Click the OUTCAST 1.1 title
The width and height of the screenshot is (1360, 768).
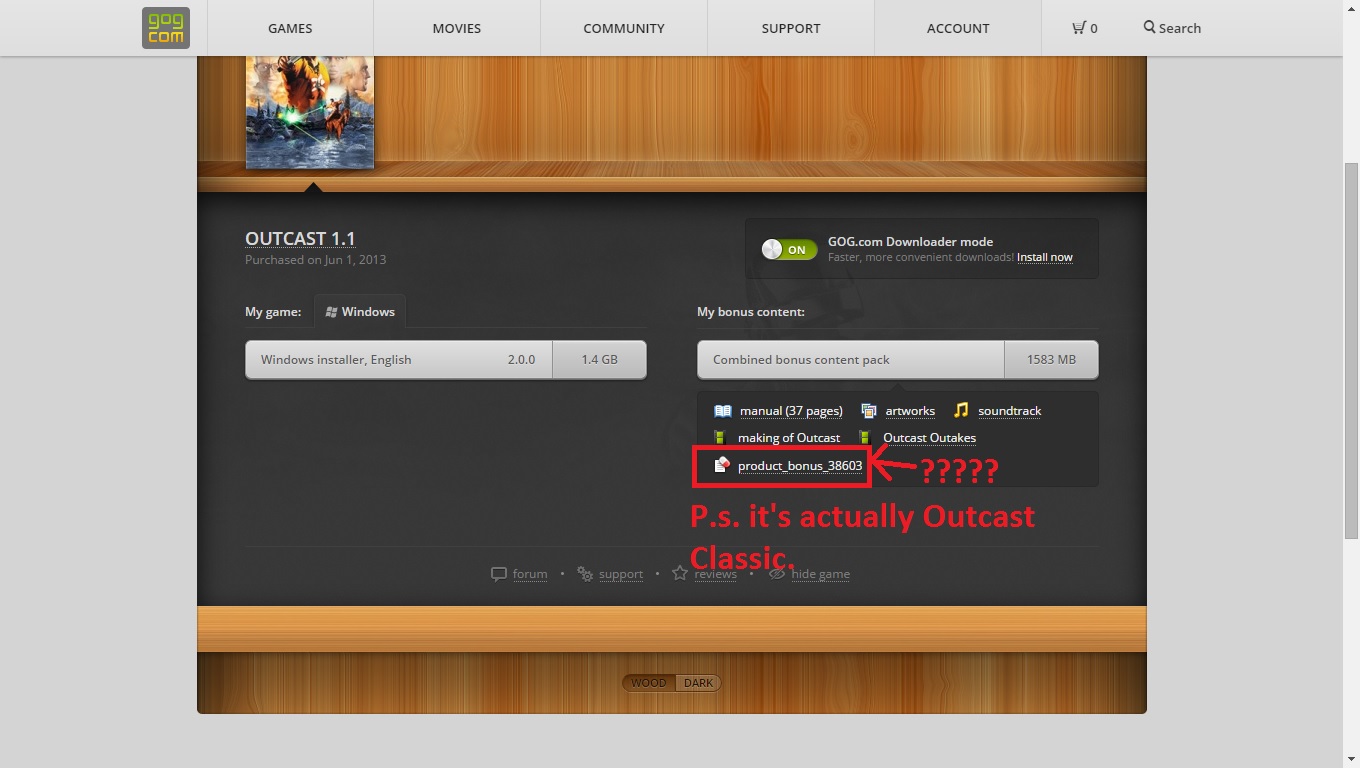300,238
